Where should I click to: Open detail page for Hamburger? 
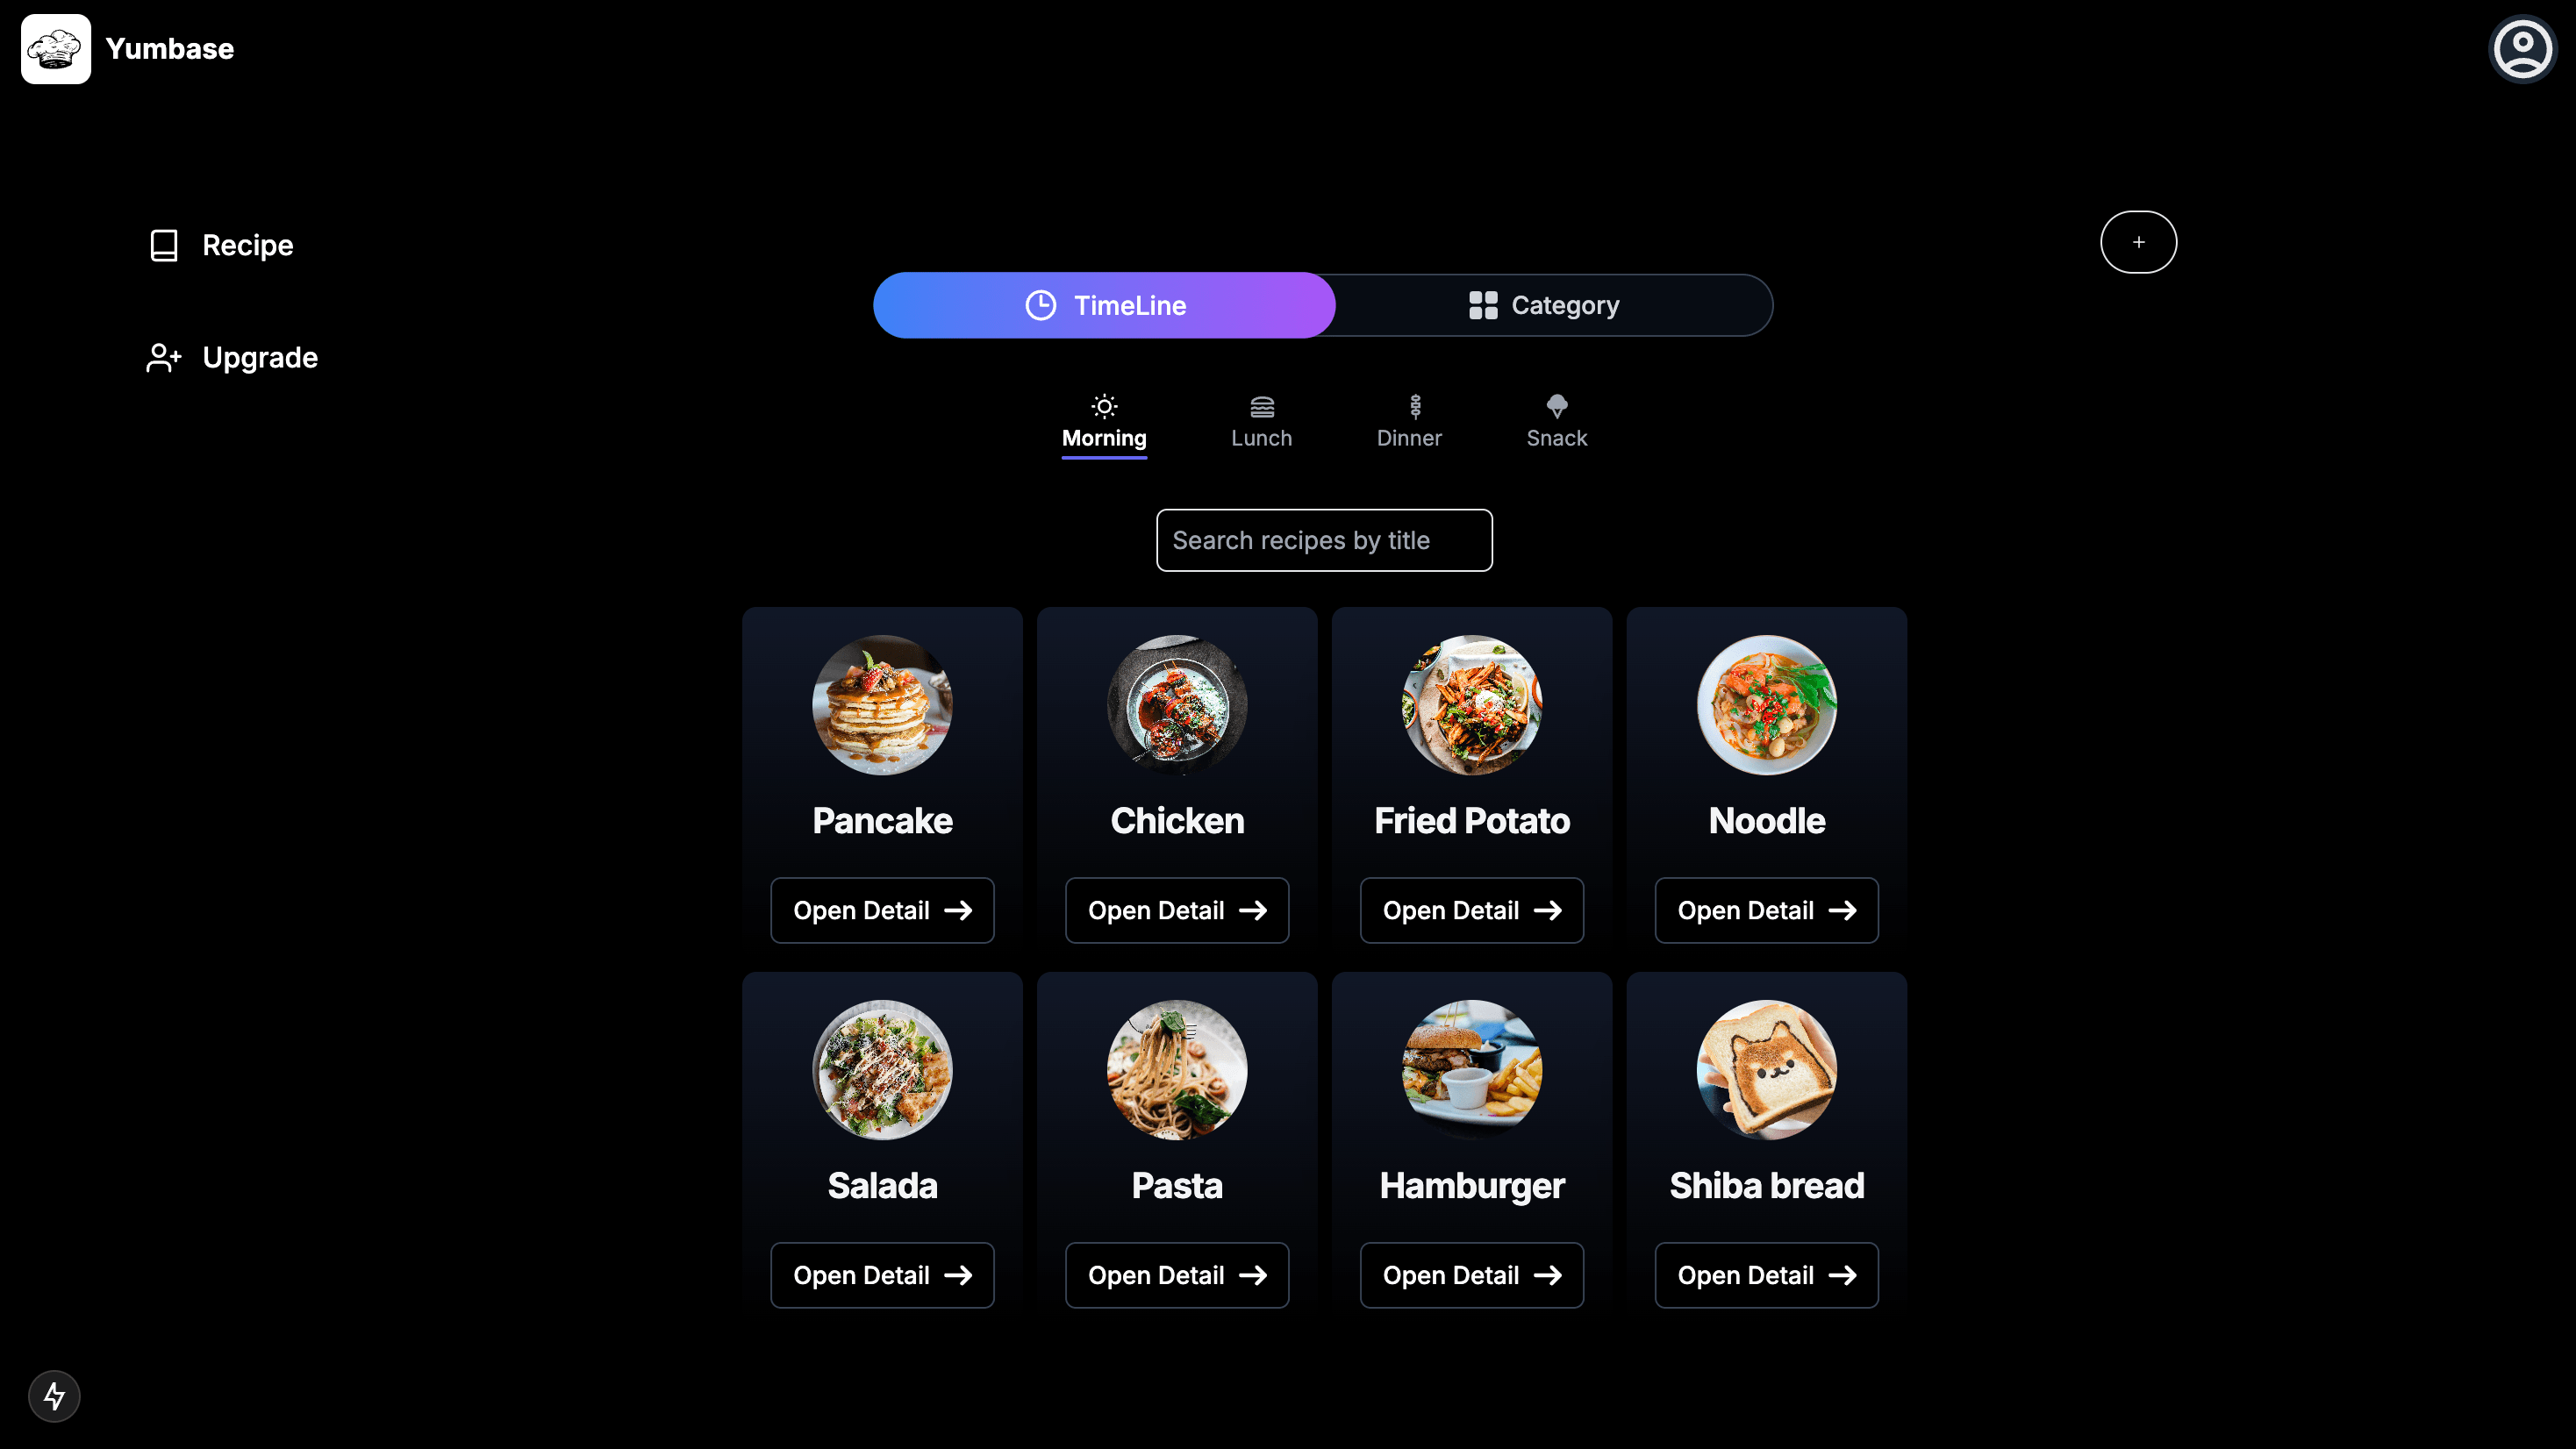[1472, 1275]
